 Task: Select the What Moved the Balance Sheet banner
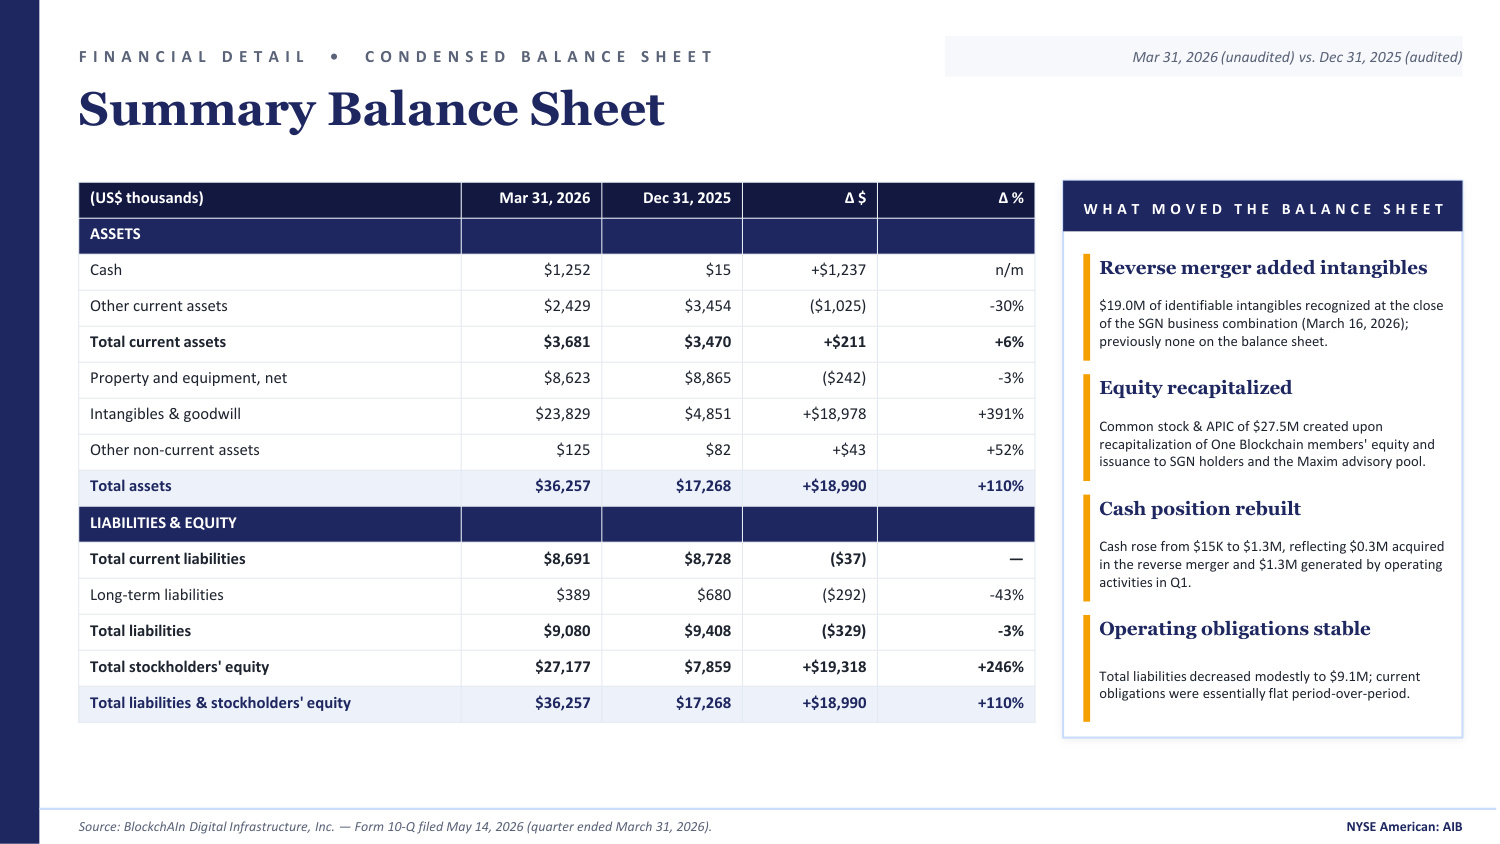coord(1263,208)
